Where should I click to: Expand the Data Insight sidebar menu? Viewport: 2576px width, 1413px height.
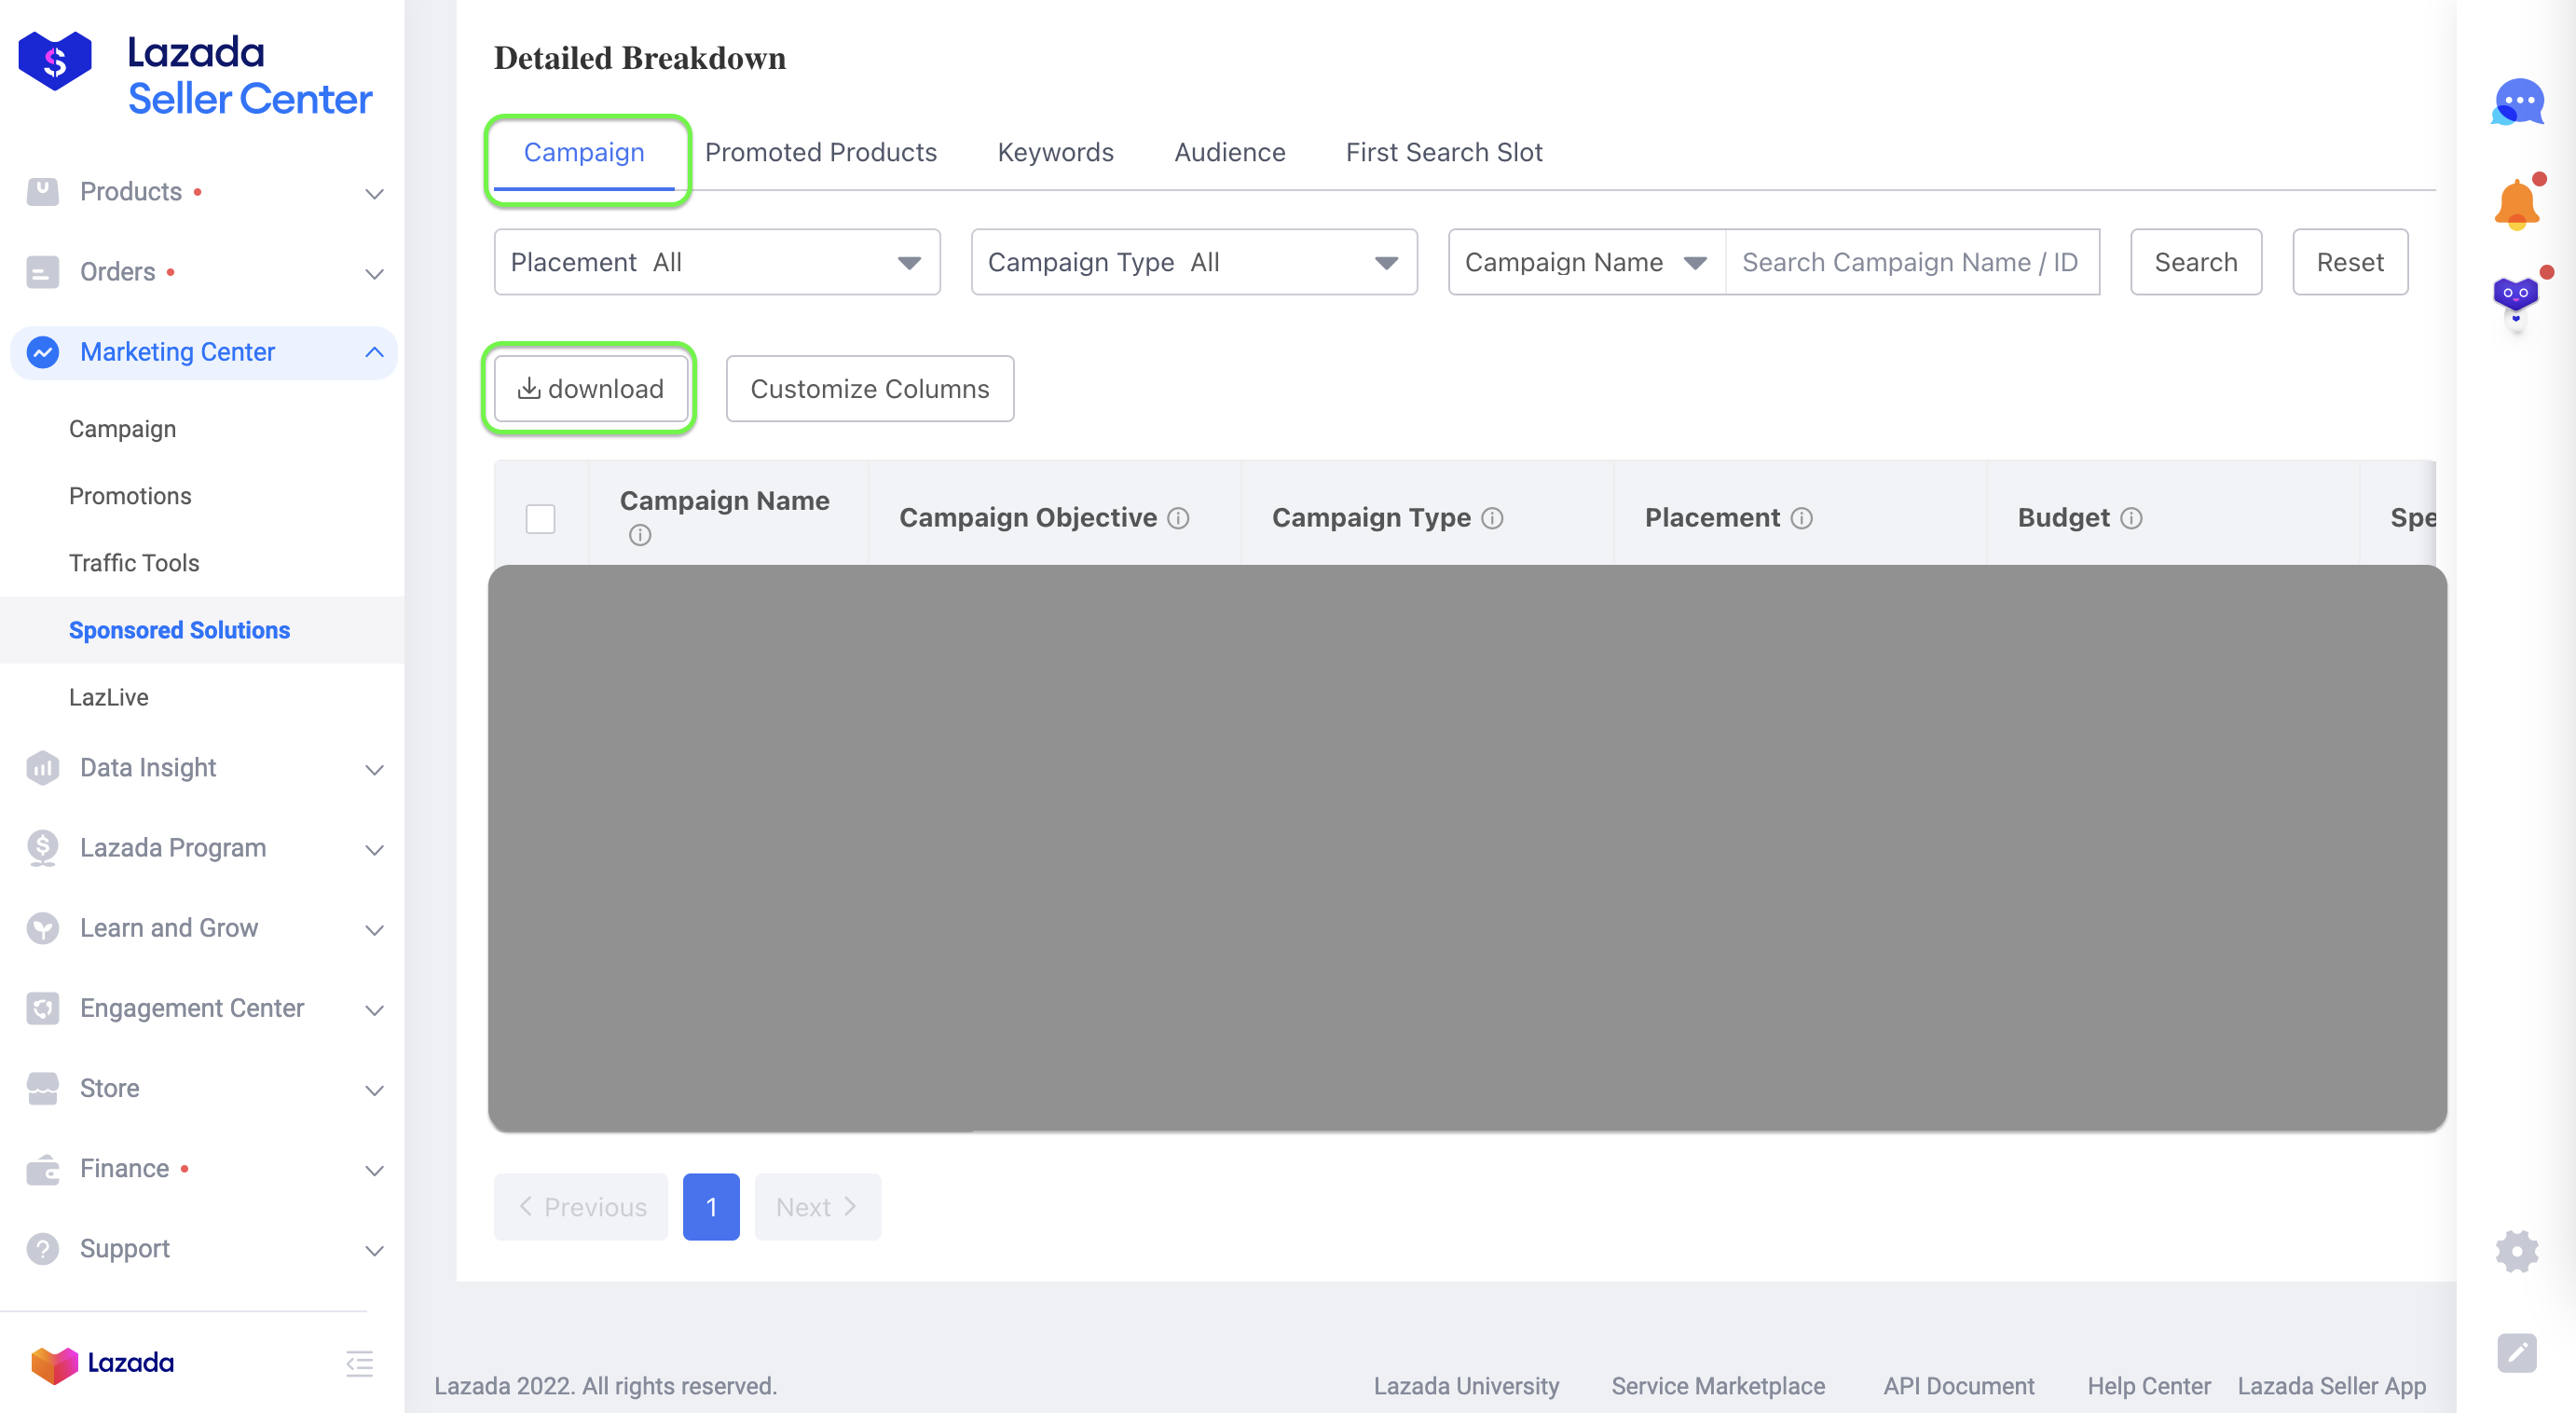point(204,767)
